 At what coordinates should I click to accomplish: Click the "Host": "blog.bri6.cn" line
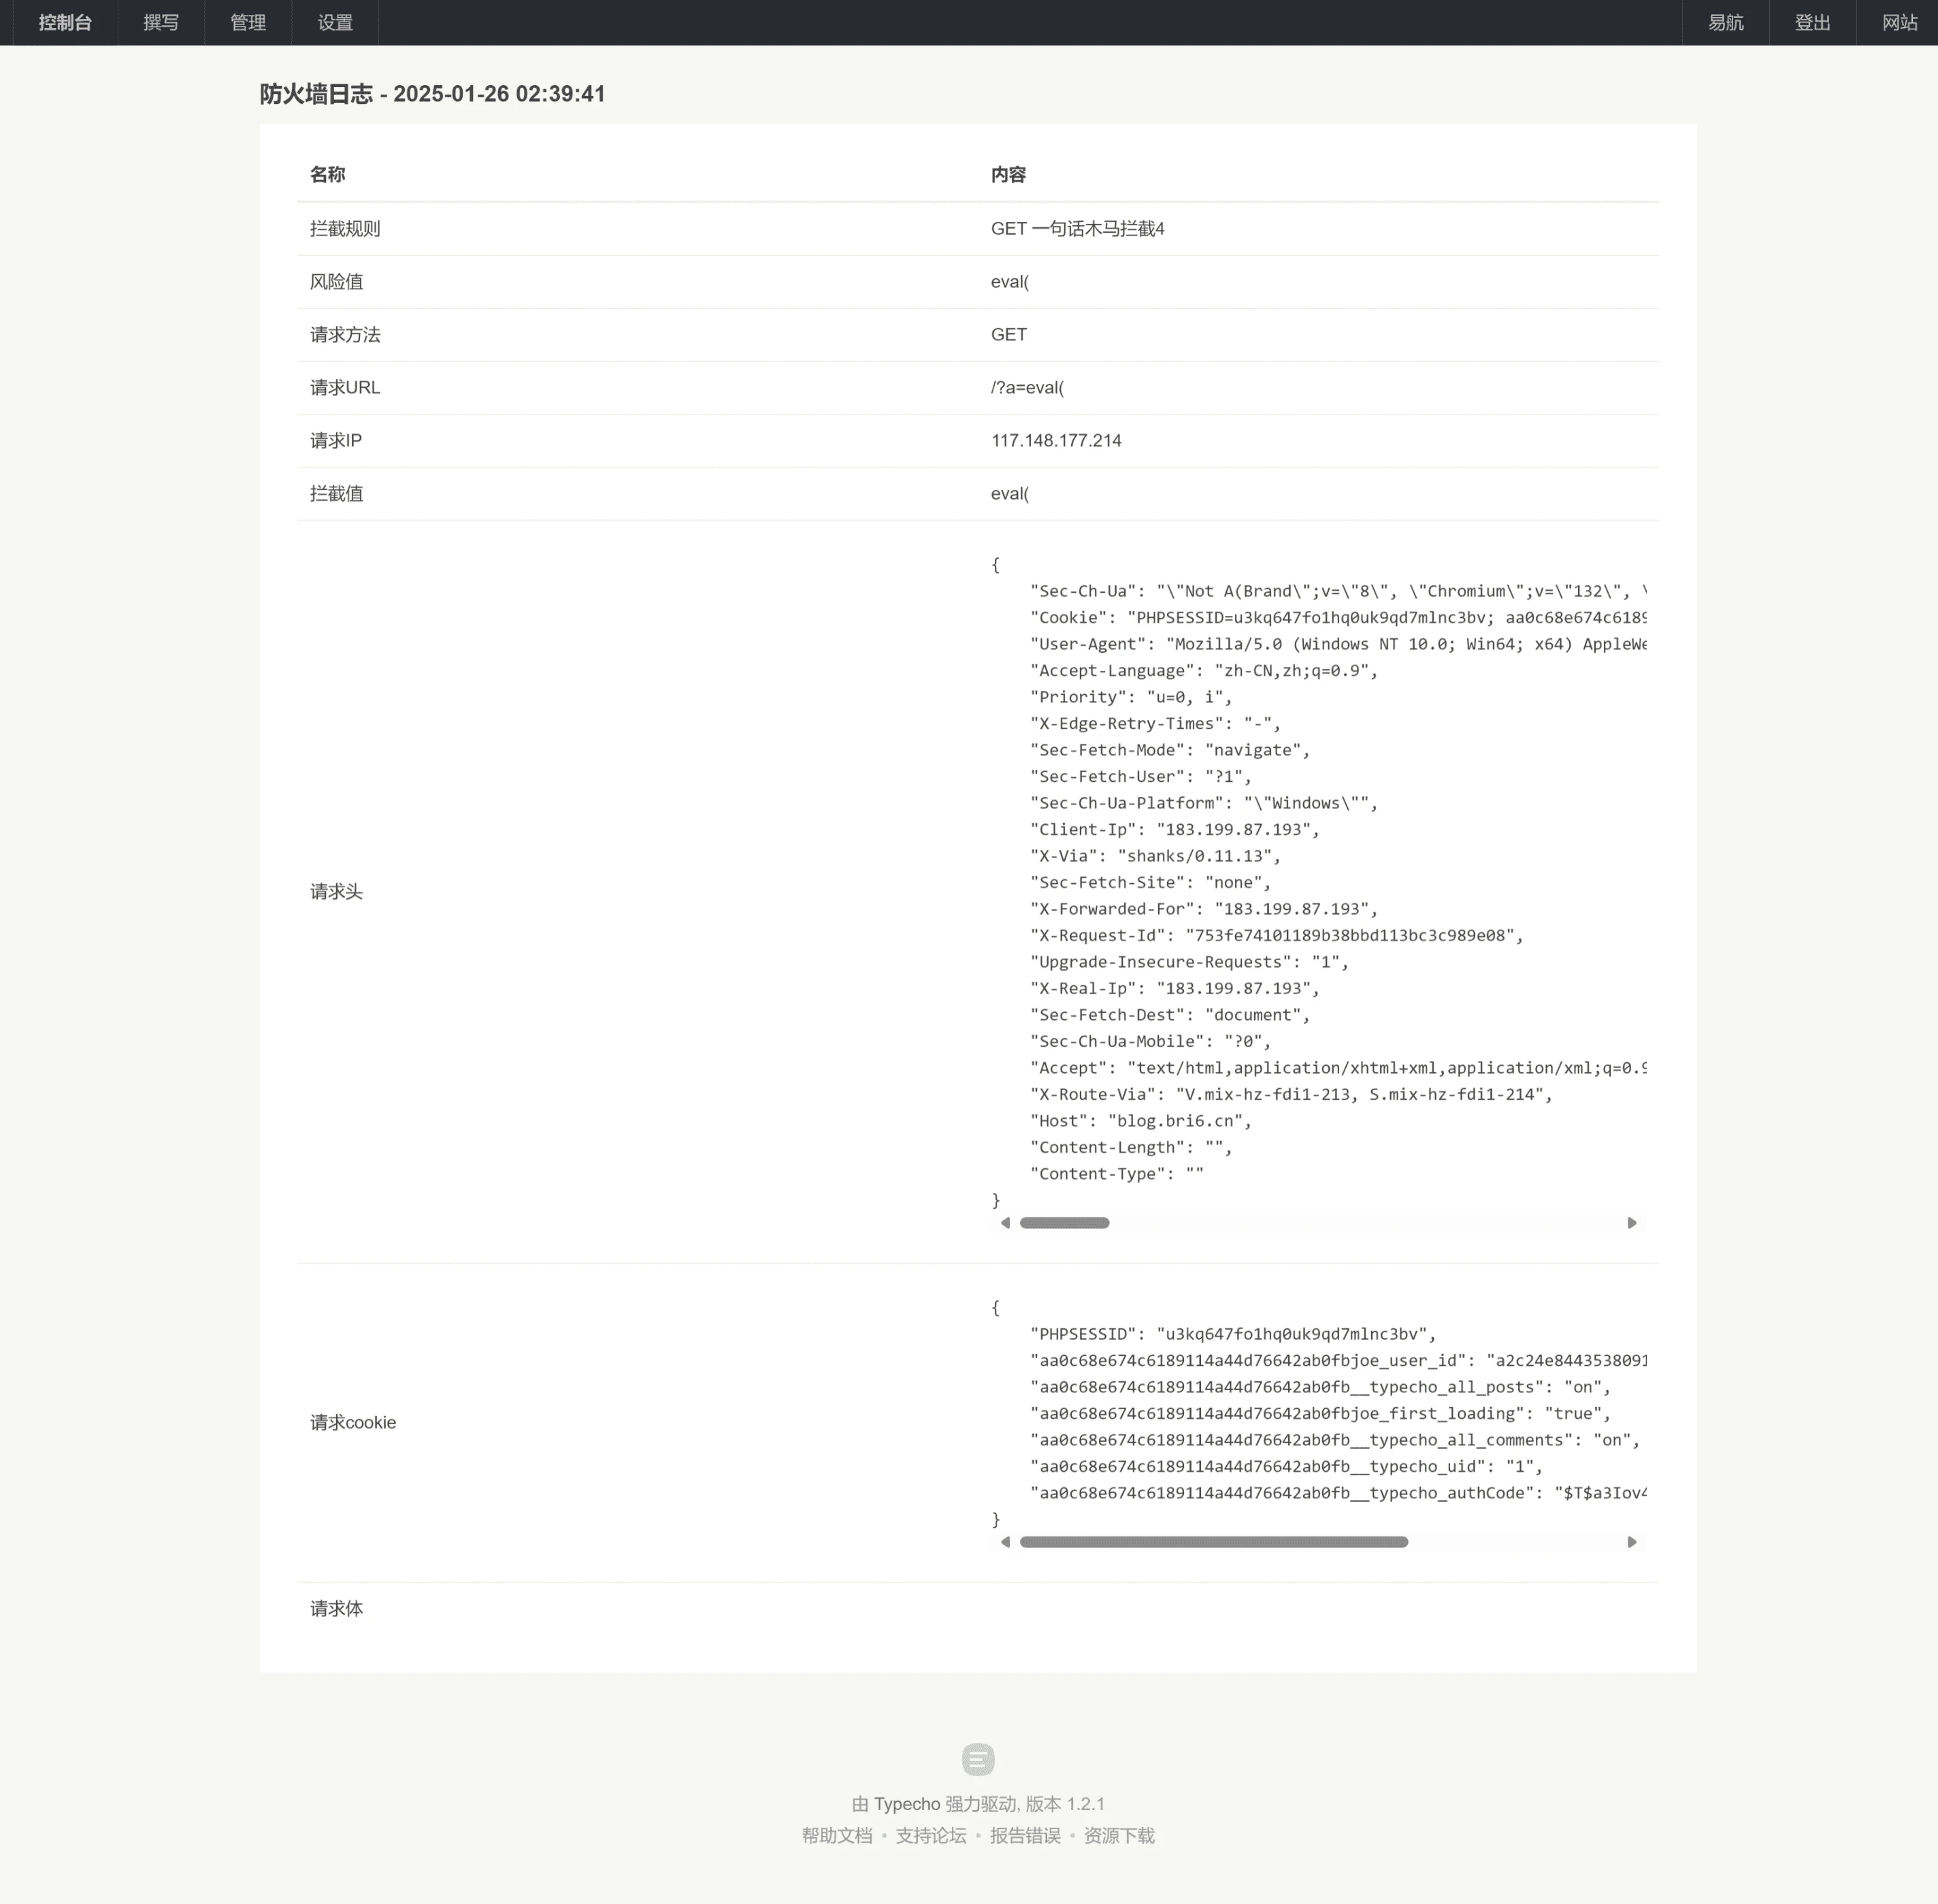[1141, 1121]
